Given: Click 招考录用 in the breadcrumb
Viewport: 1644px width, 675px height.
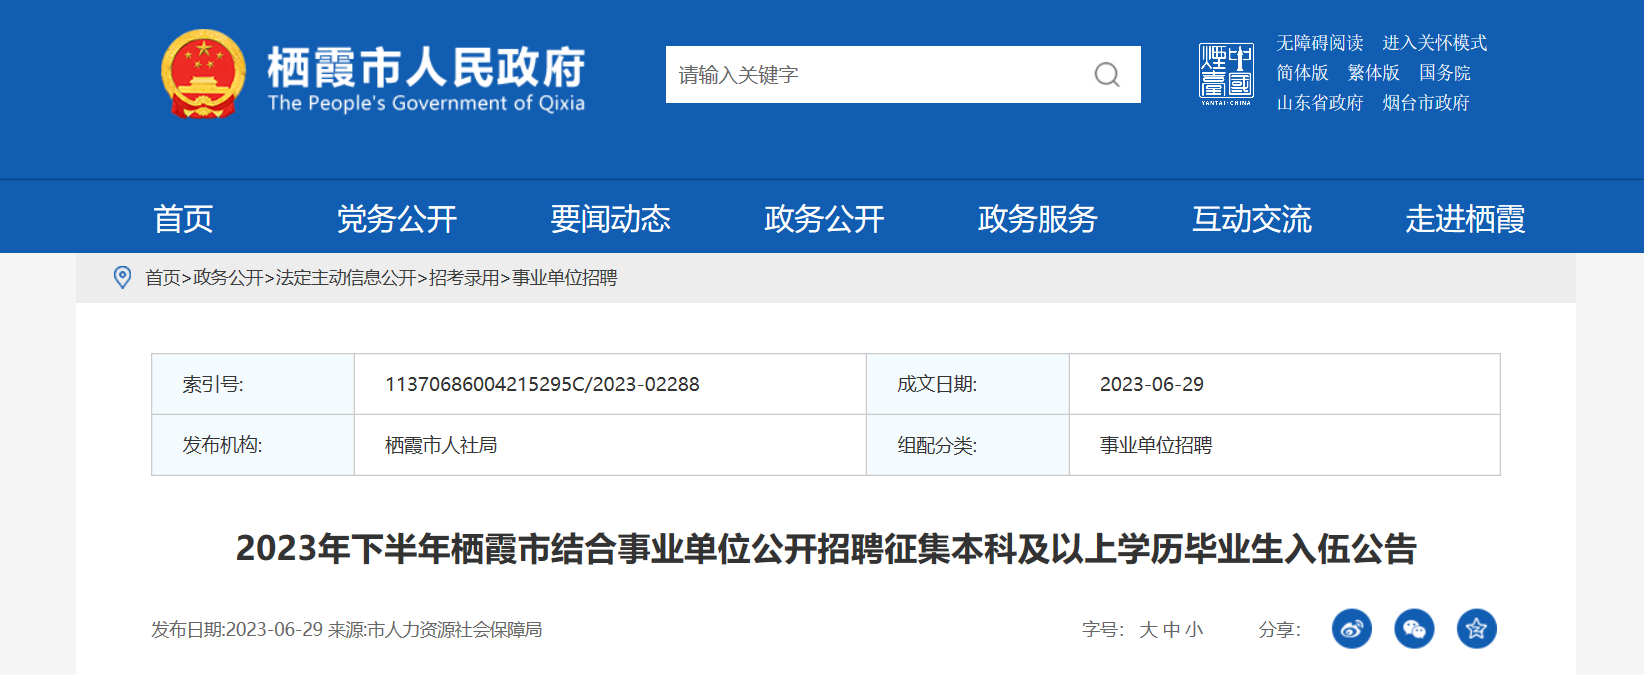Looking at the screenshot, I should (x=464, y=278).
